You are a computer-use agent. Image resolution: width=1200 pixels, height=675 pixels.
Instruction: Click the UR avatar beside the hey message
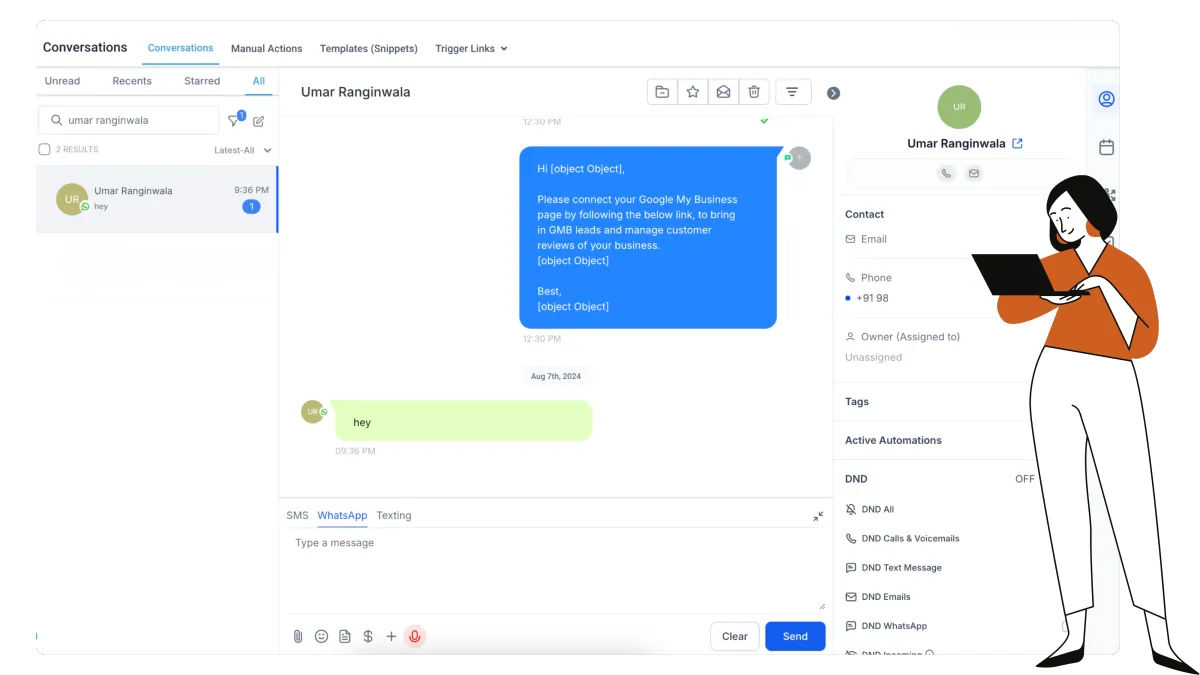pyautogui.click(x=313, y=411)
